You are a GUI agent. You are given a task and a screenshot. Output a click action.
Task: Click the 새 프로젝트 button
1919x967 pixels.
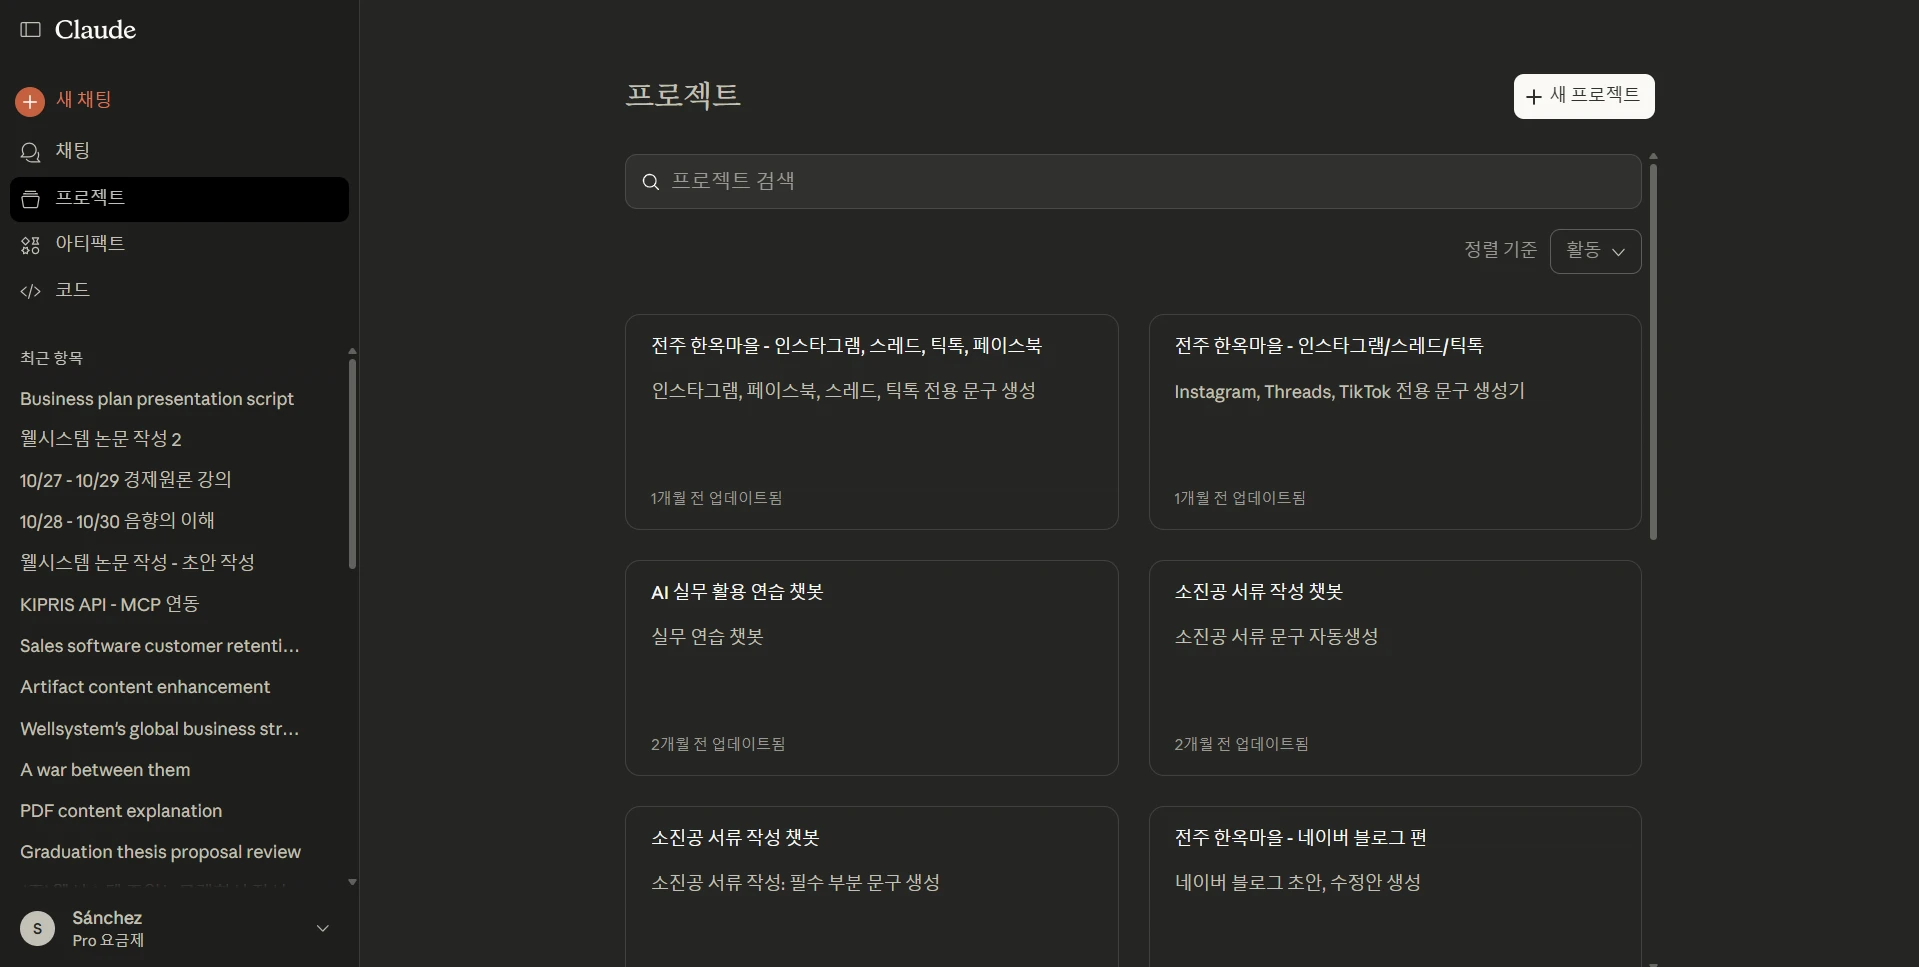1583,96
